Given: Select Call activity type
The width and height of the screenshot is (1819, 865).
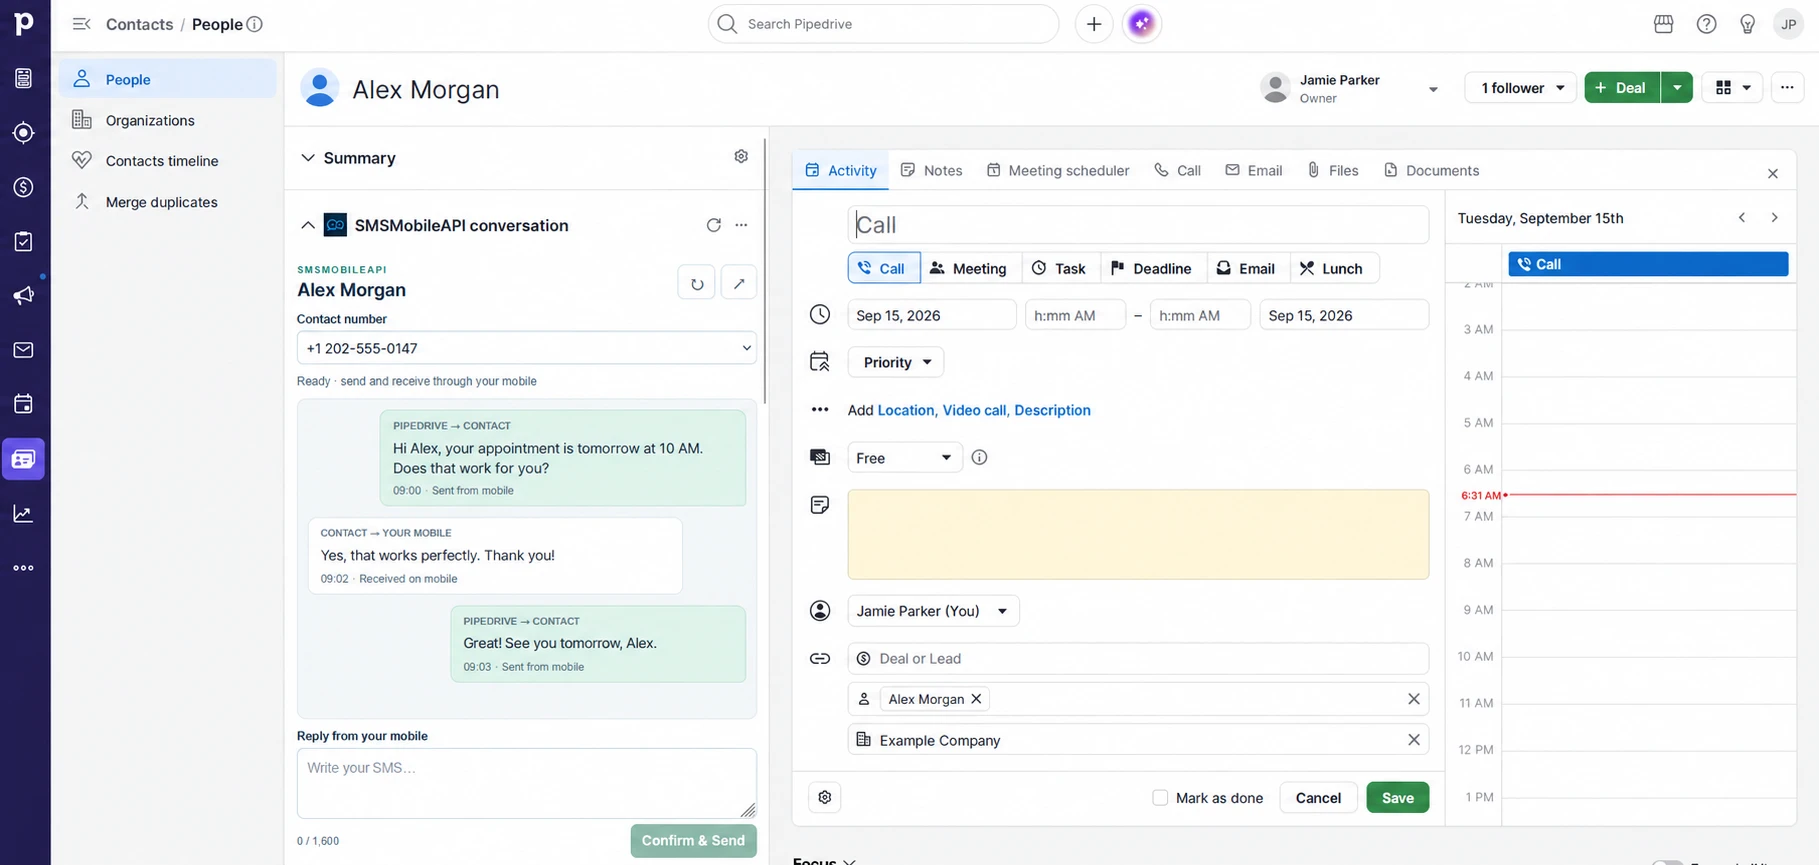Looking at the screenshot, I should coord(884,268).
